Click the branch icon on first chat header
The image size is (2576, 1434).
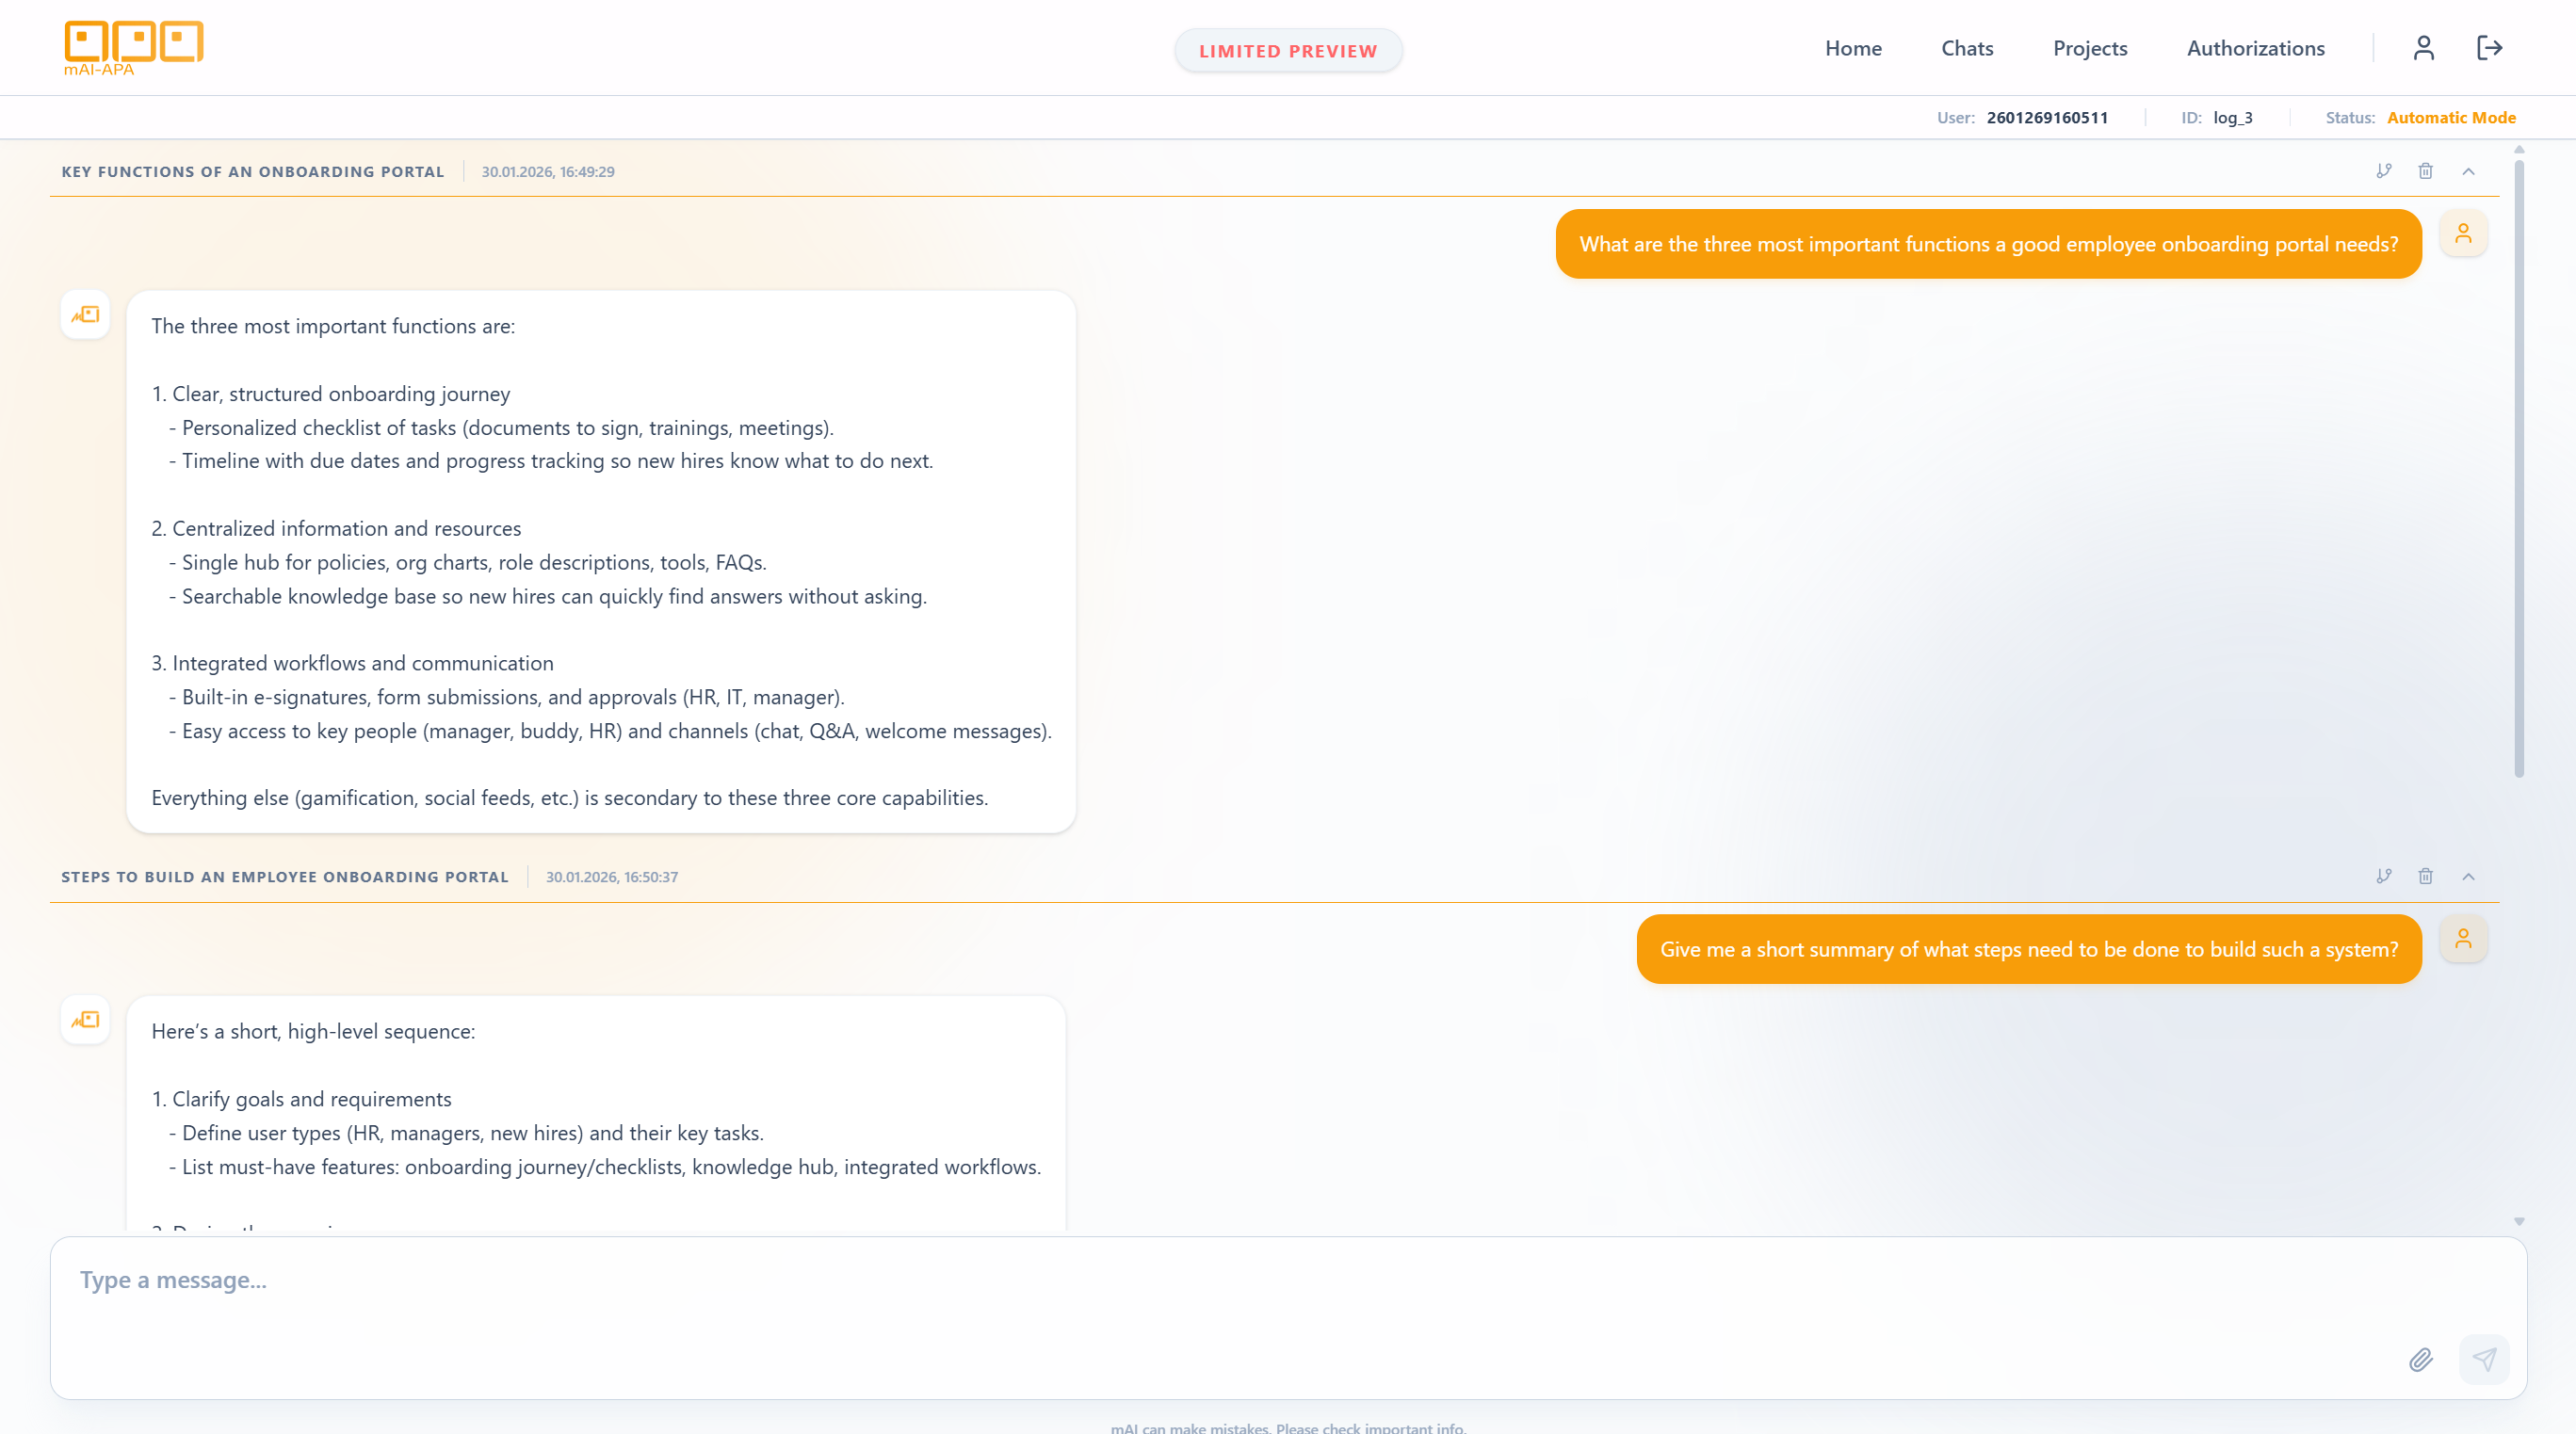click(x=2384, y=171)
